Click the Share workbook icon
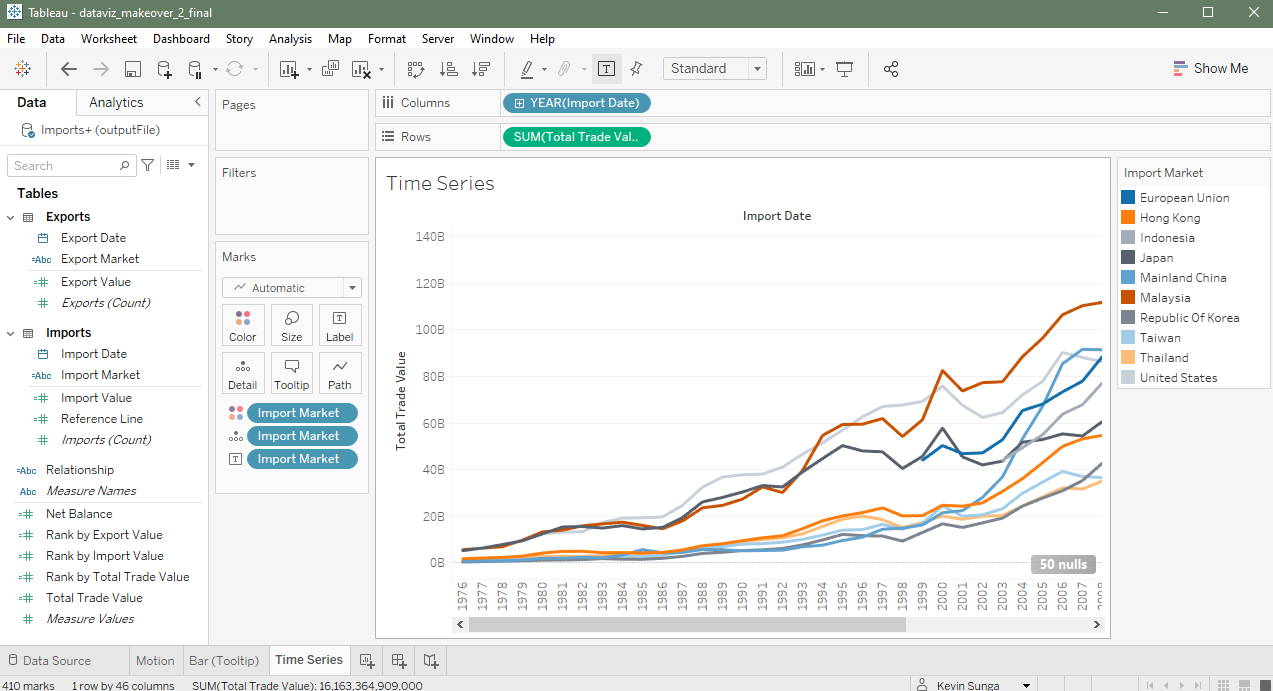The height and width of the screenshot is (691, 1273). (x=891, y=69)
